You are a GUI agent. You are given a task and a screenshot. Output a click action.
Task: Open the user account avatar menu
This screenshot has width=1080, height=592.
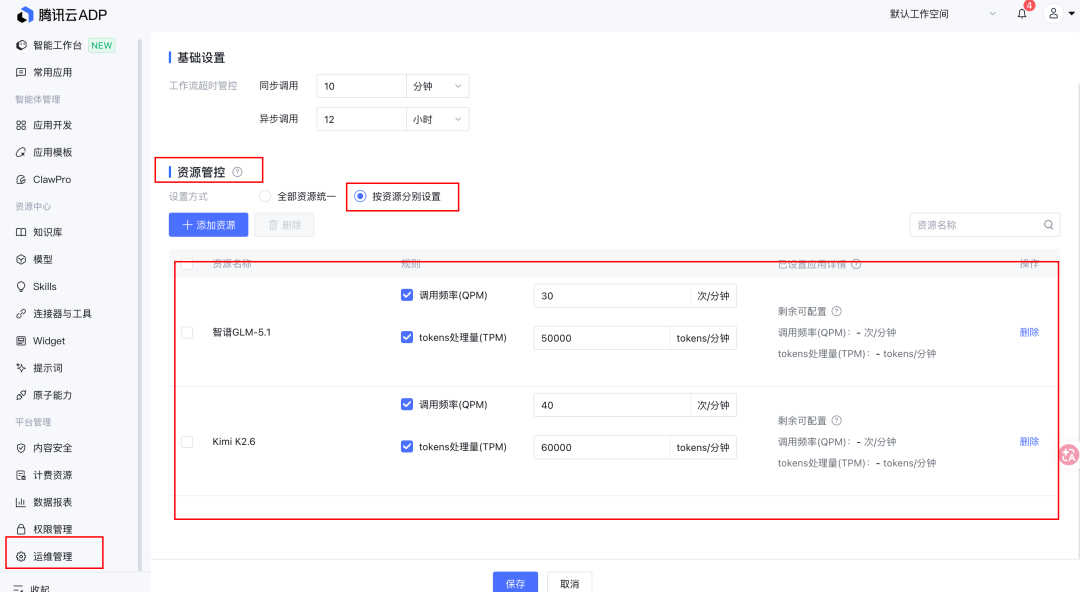(x=1053, y=14)
